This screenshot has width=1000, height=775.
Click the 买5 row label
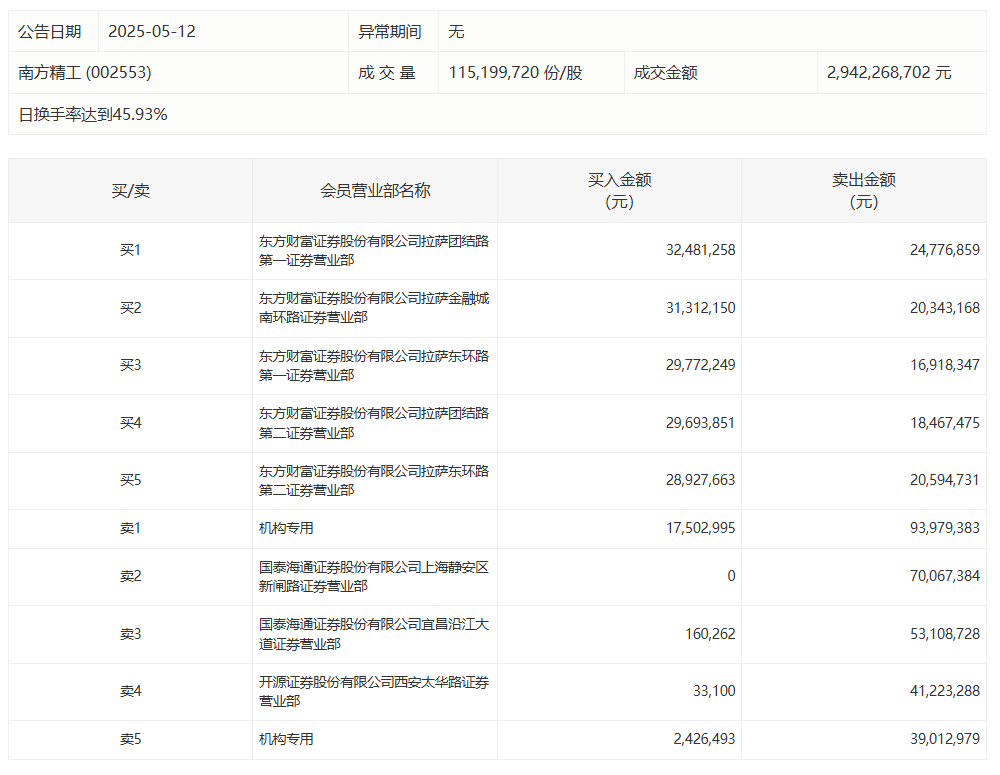click(x=130, y=481)
